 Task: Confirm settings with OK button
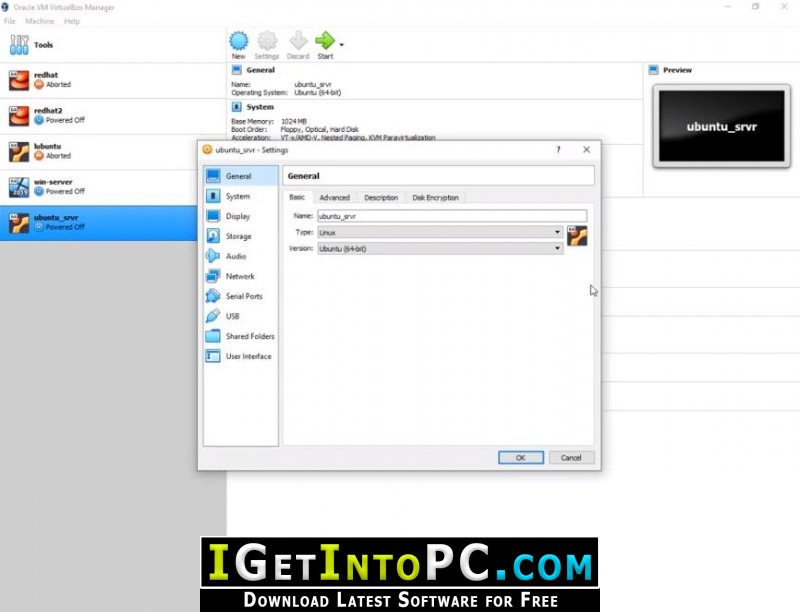coord(520,457)
